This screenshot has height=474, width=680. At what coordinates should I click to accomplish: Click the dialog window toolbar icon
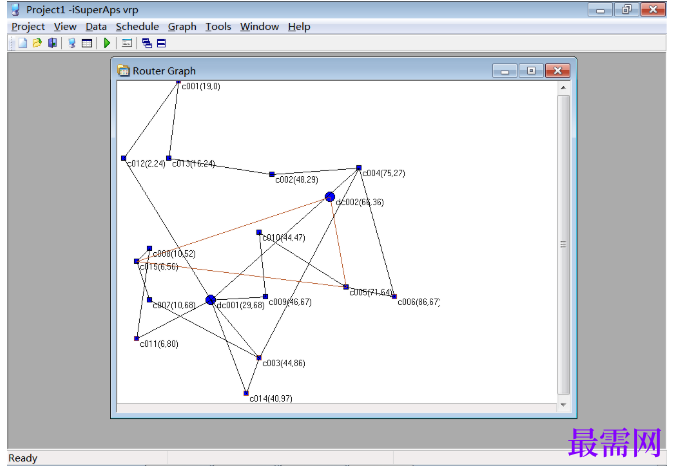(x=127, y=43)
